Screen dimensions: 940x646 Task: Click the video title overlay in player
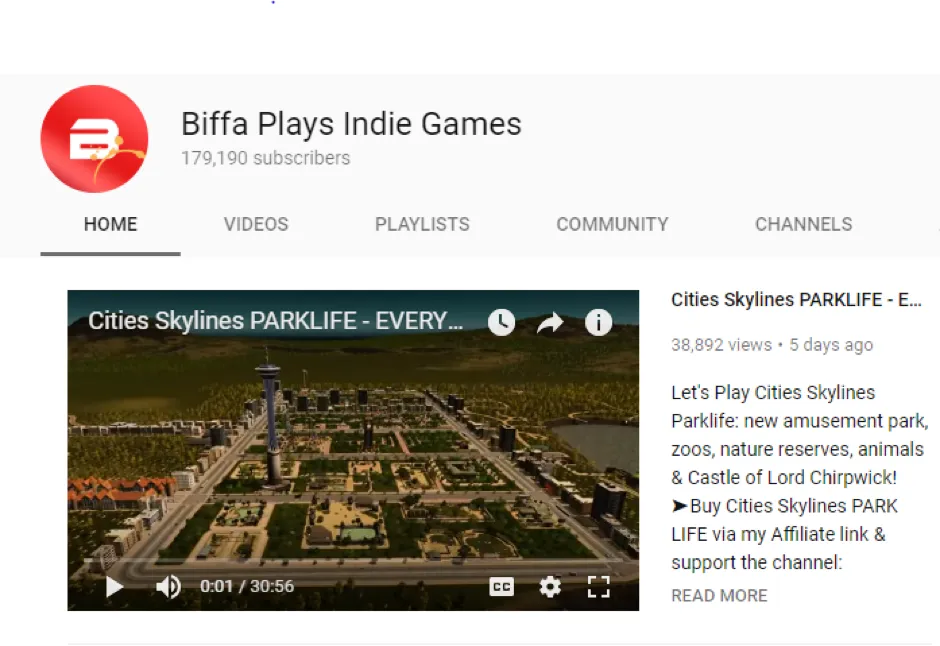tap(275, 321)
